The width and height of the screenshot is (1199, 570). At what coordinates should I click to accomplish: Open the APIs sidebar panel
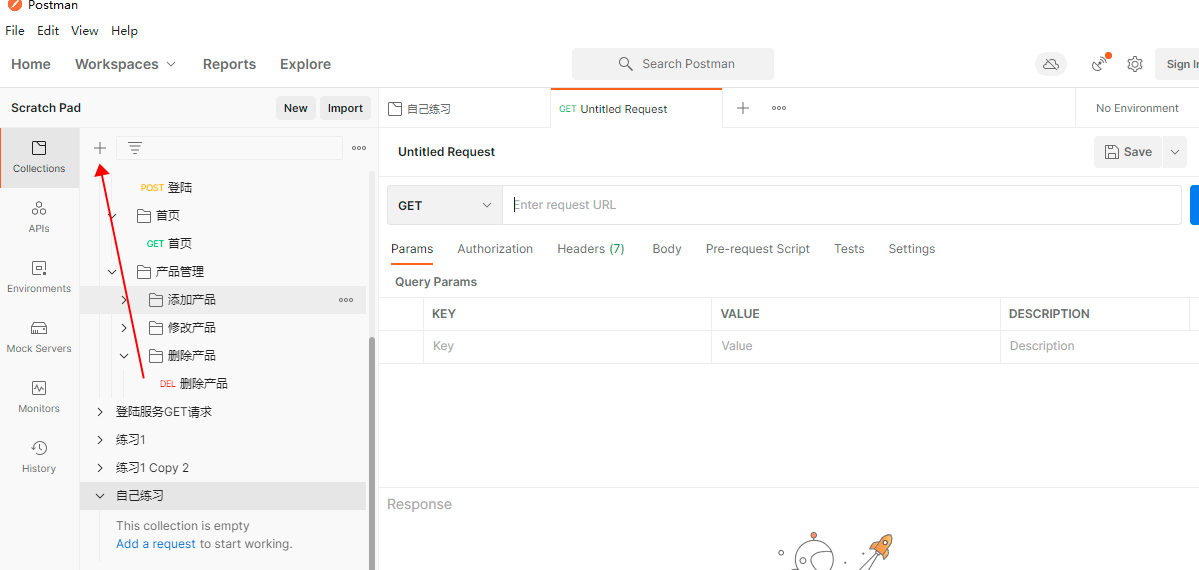point(39,217)
